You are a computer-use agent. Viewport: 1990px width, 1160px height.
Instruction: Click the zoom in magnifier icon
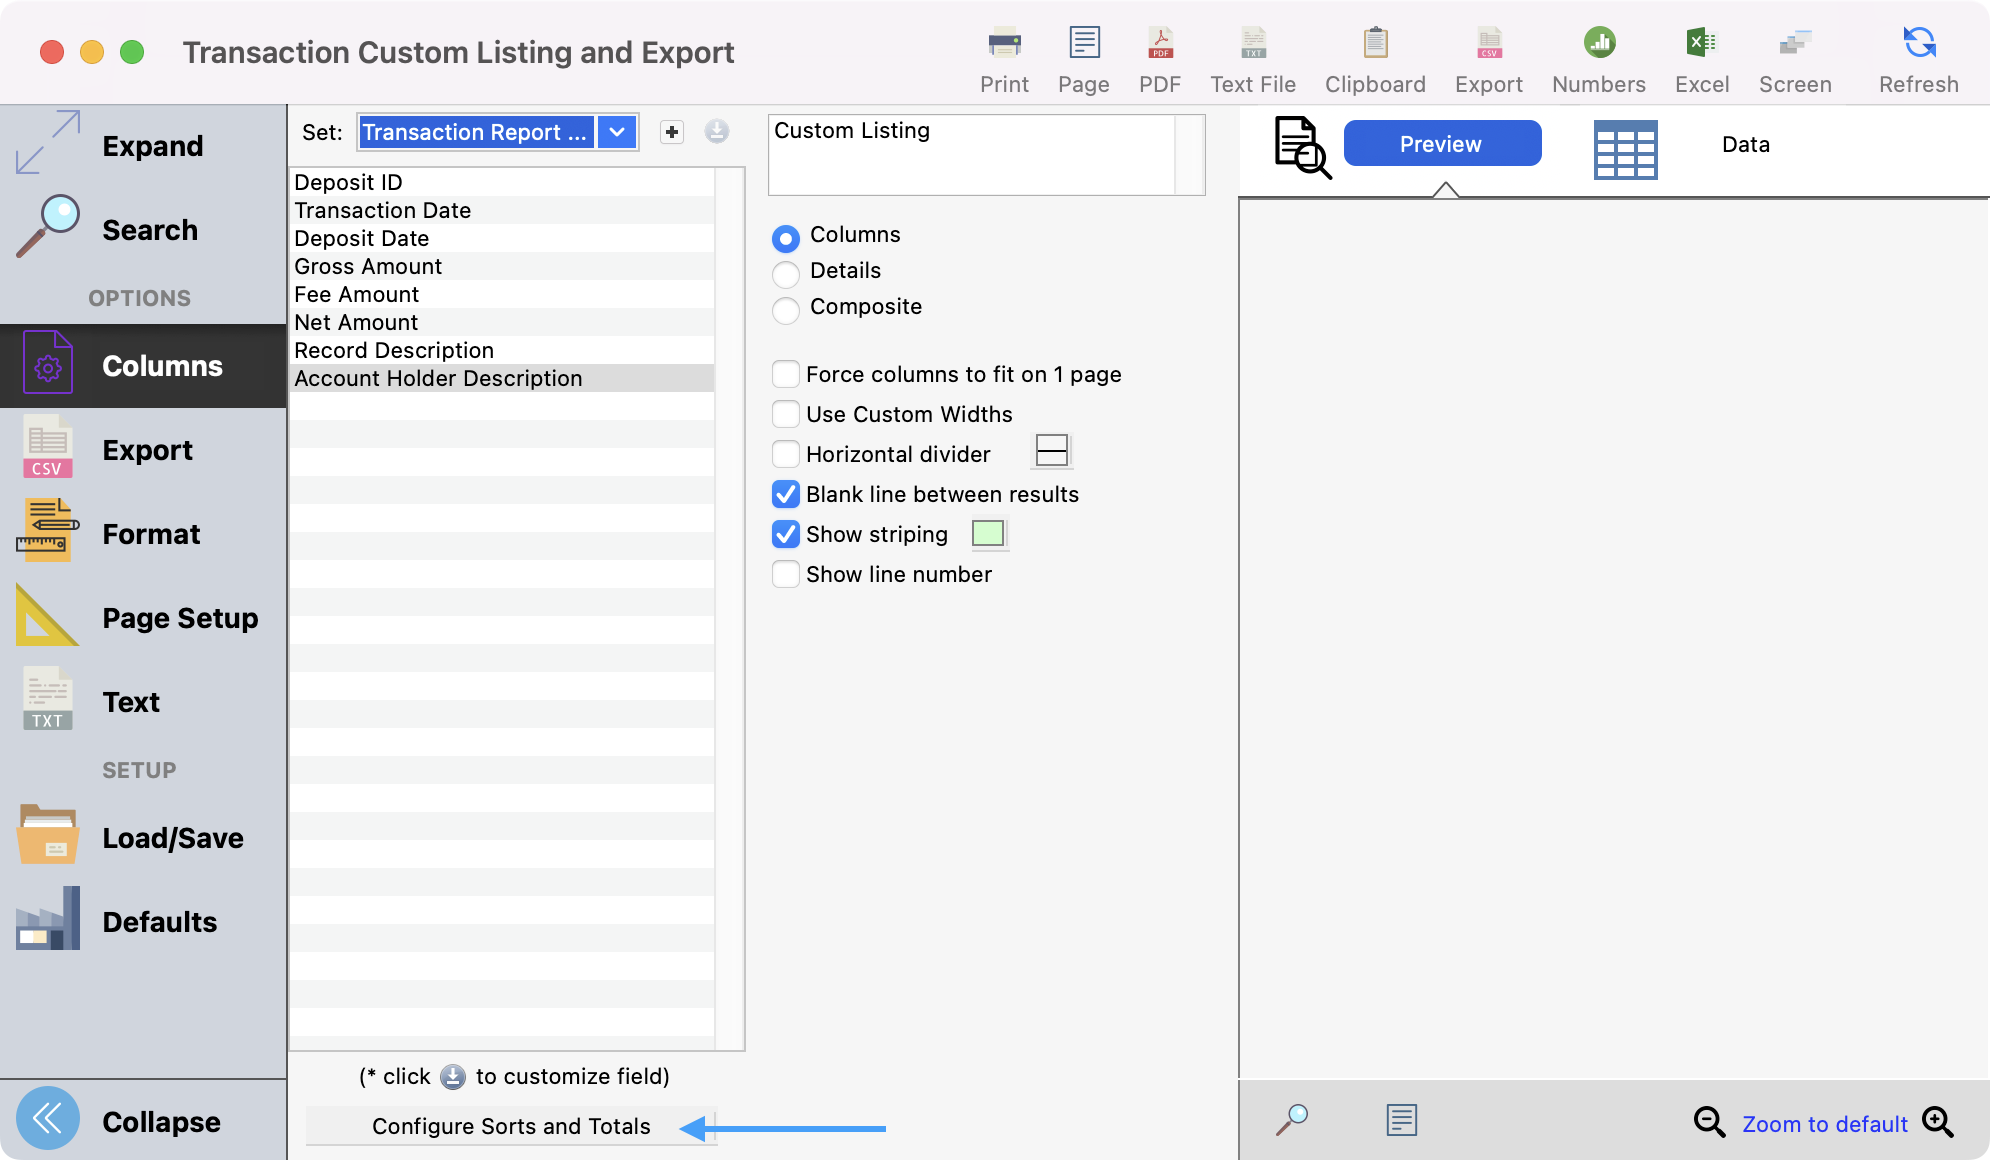pyautogui.click(x=1938, y=1122)
